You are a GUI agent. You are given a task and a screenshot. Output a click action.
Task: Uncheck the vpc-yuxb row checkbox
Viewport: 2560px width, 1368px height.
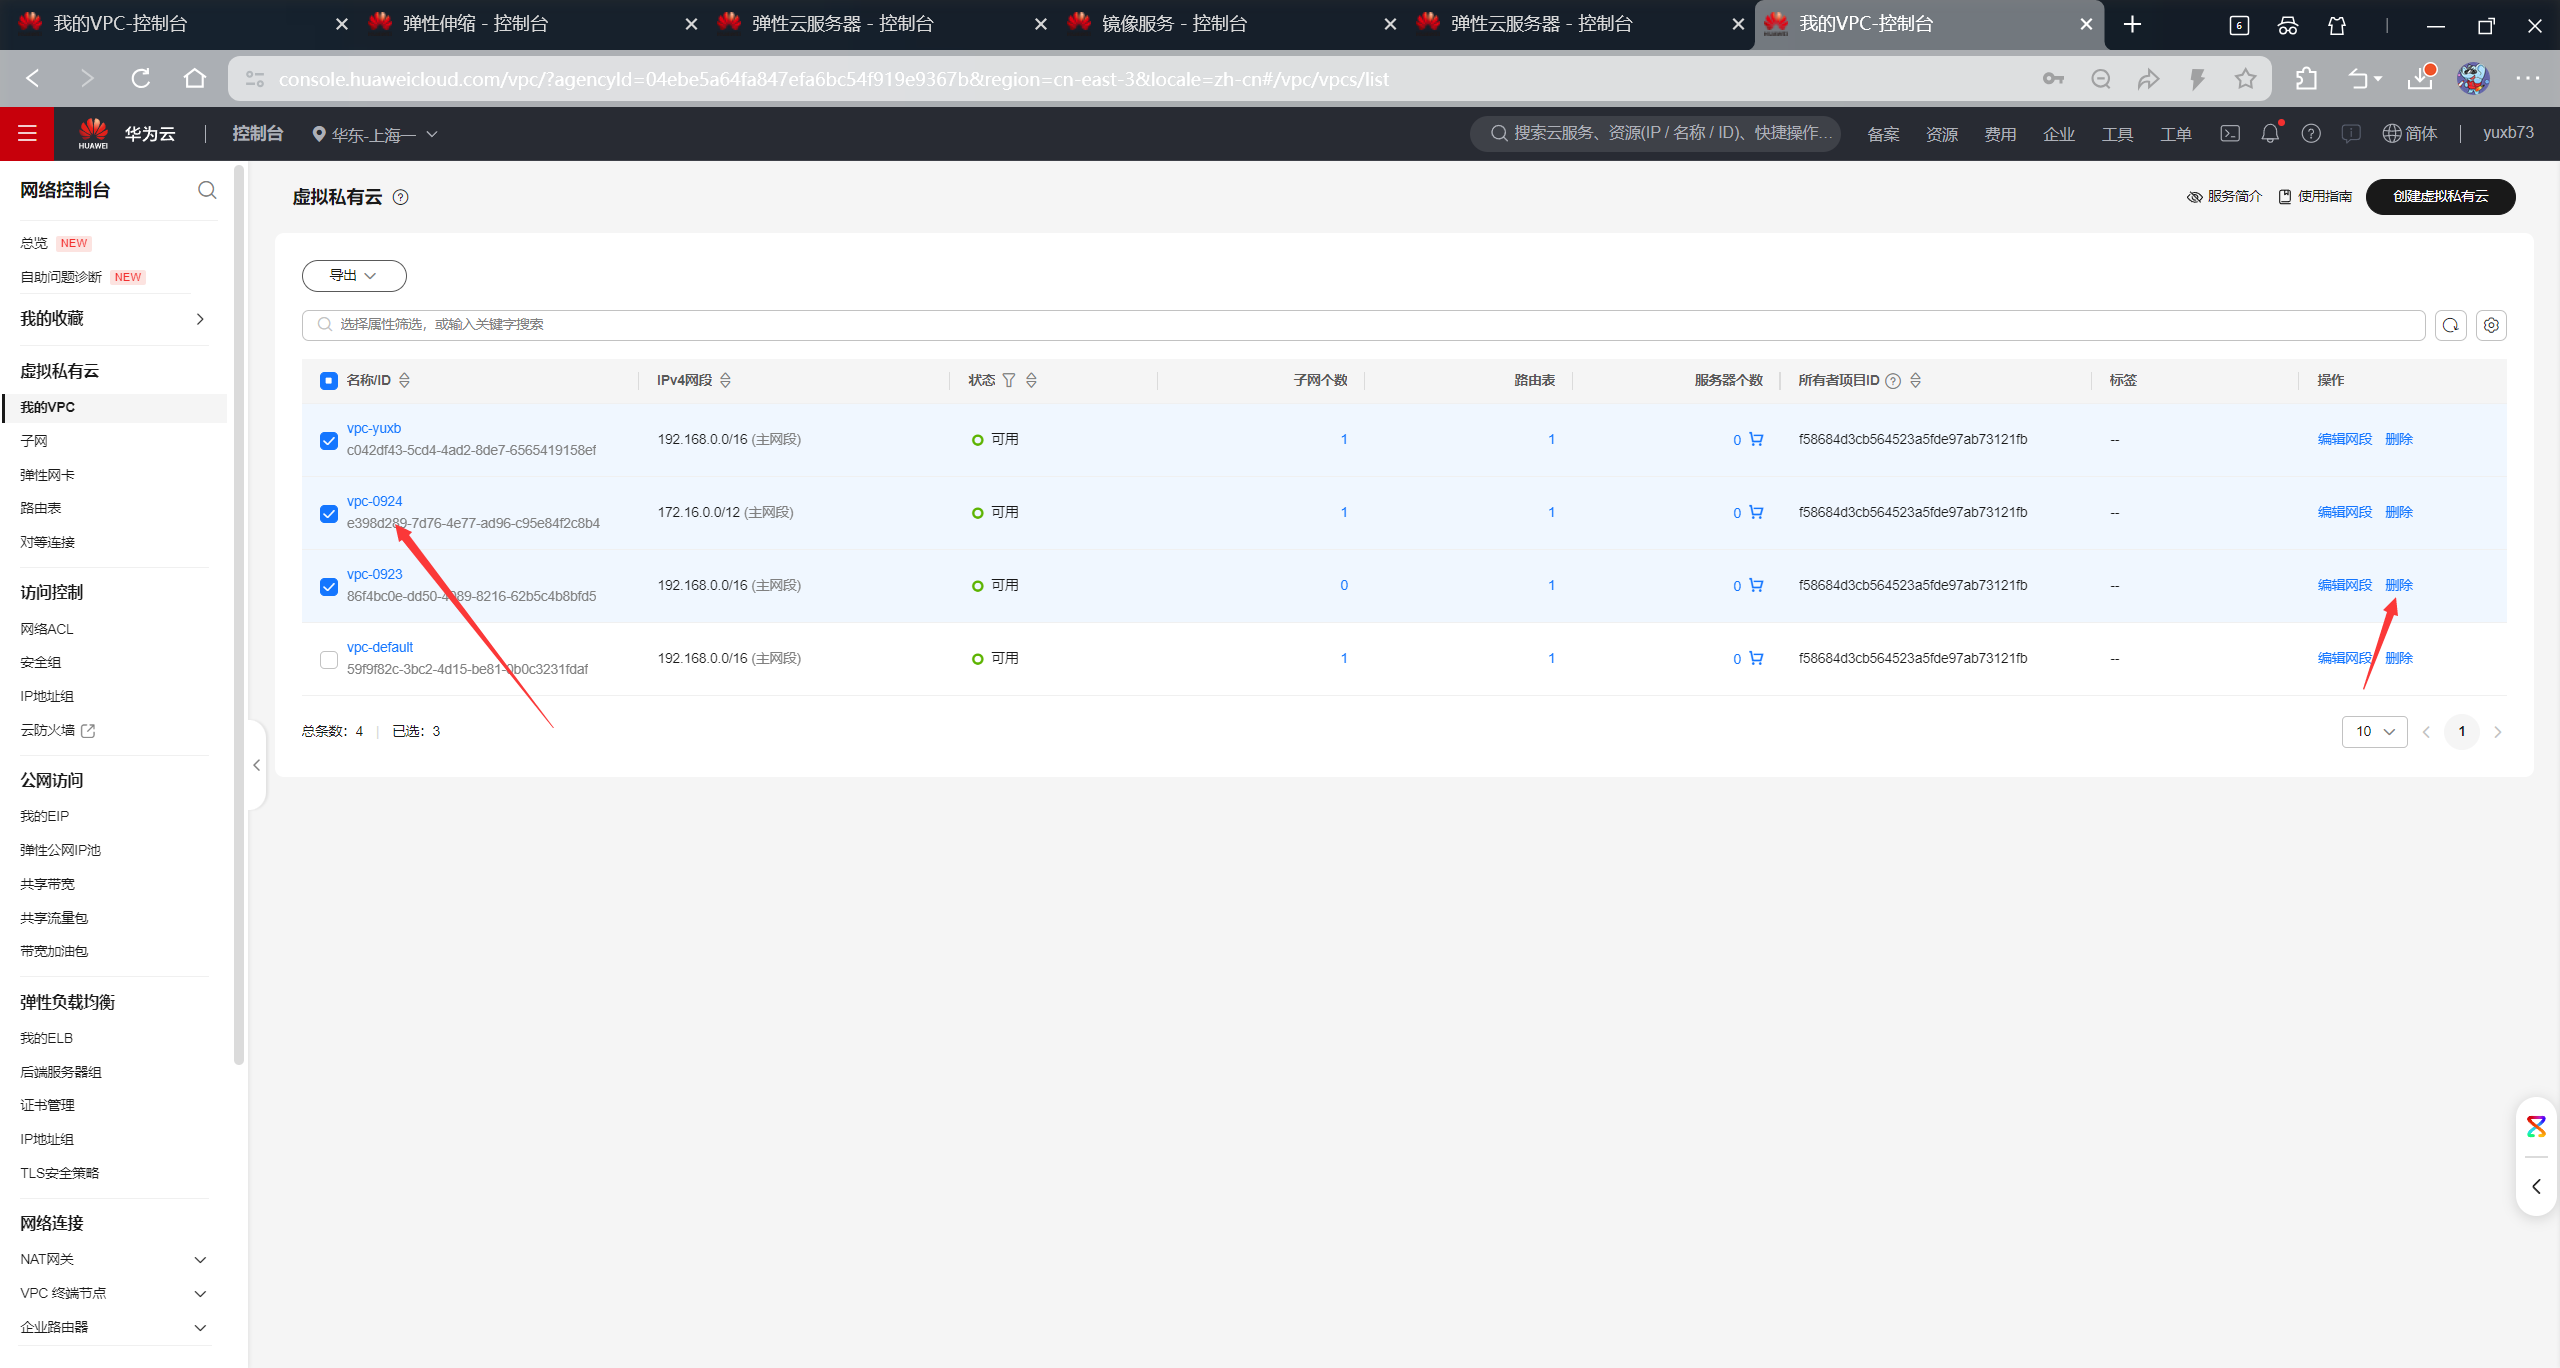click(x=329, y=440)
